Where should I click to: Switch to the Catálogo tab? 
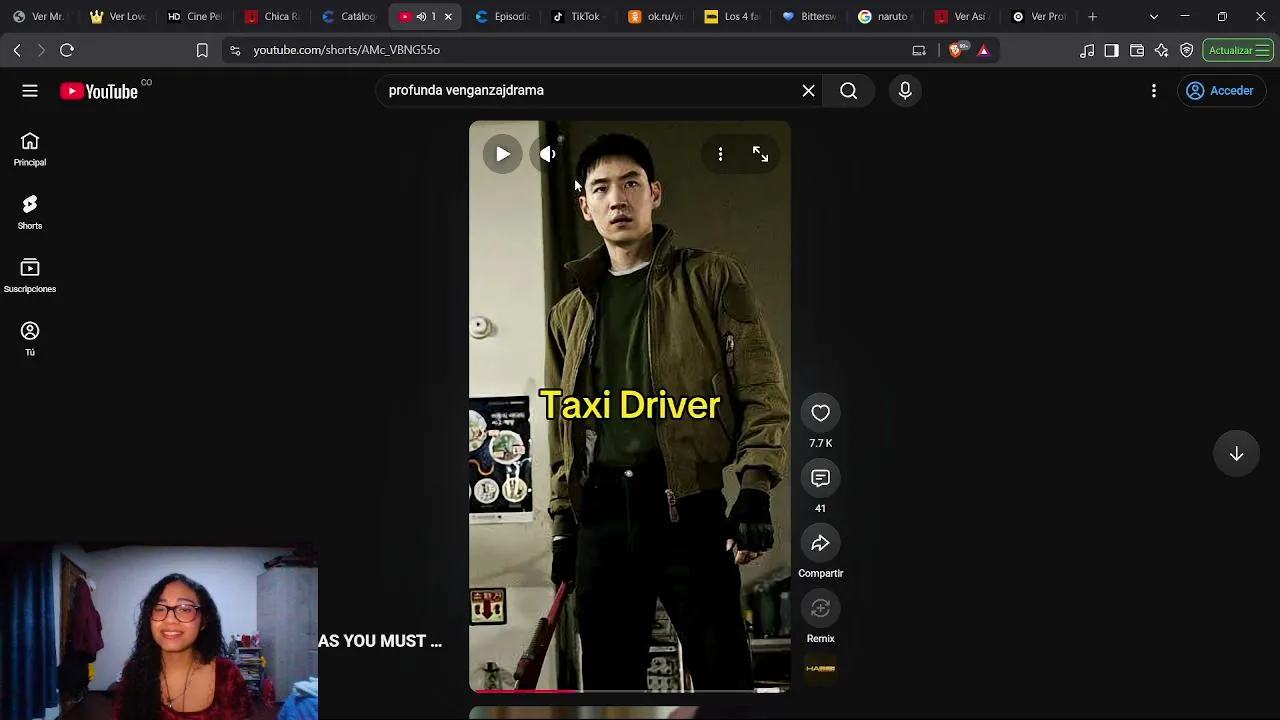click(x=348, y=17)
